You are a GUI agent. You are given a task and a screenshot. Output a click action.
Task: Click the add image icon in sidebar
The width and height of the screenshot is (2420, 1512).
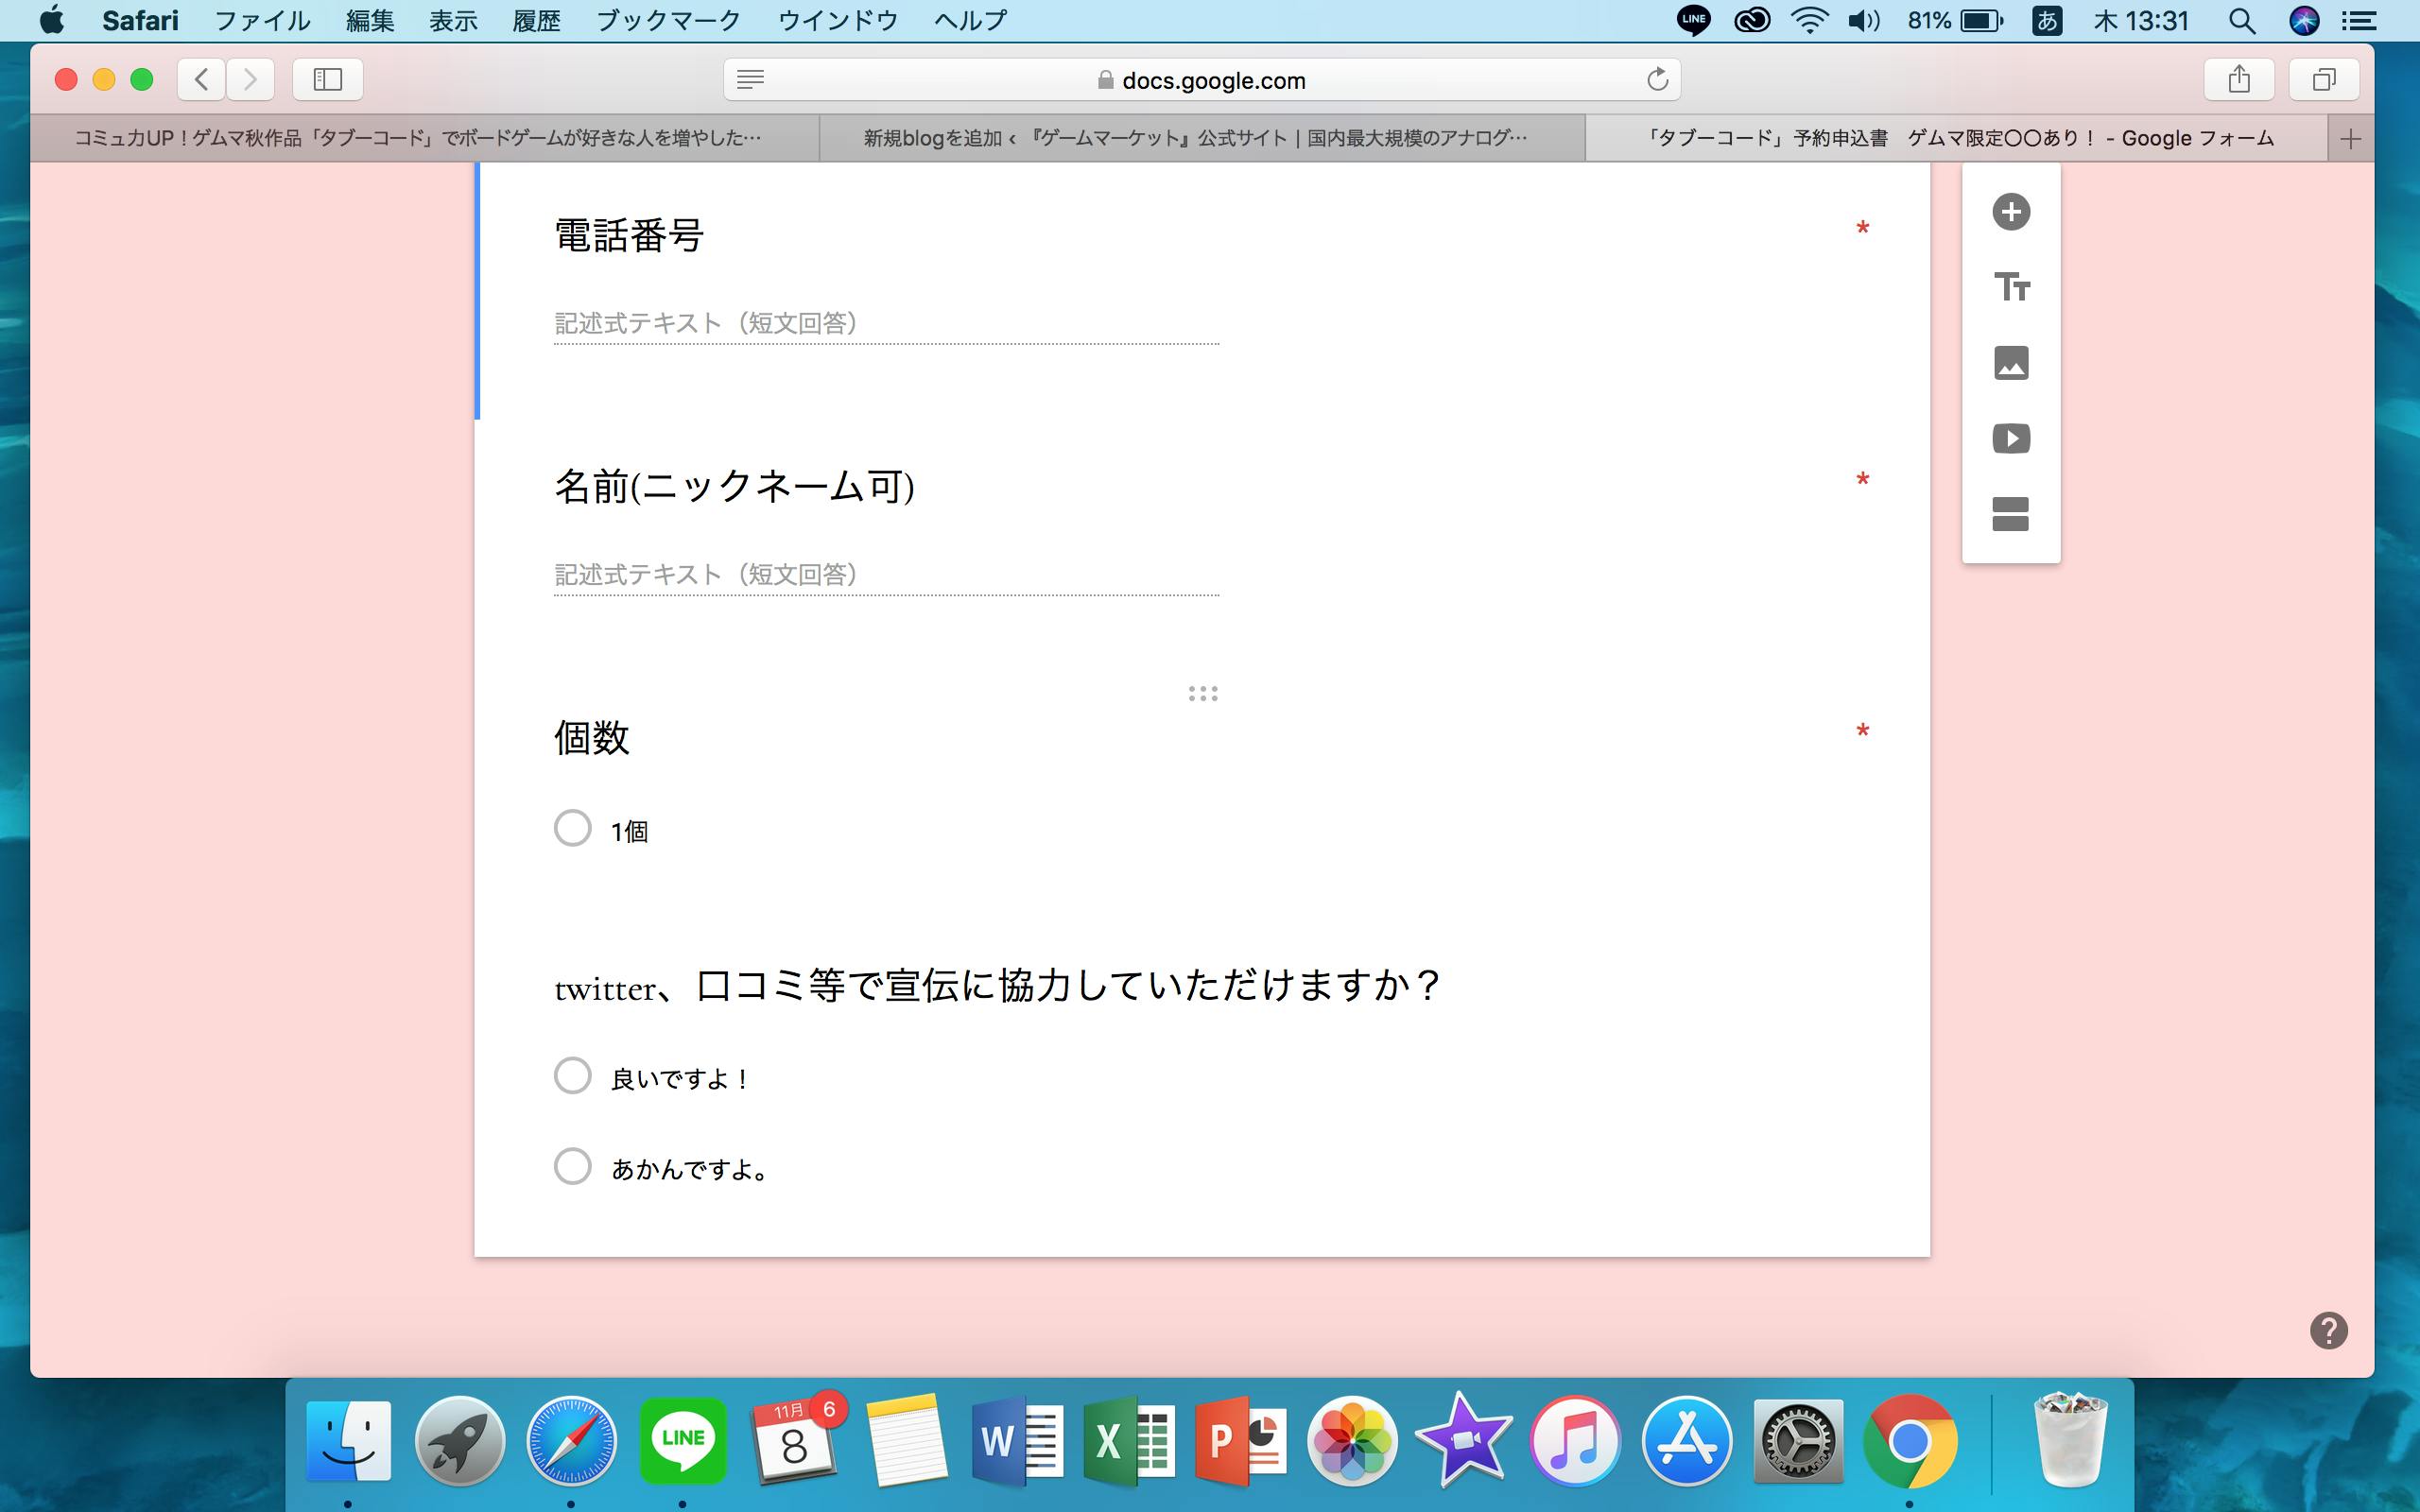pyautogui.click(x=2010, y=363)
